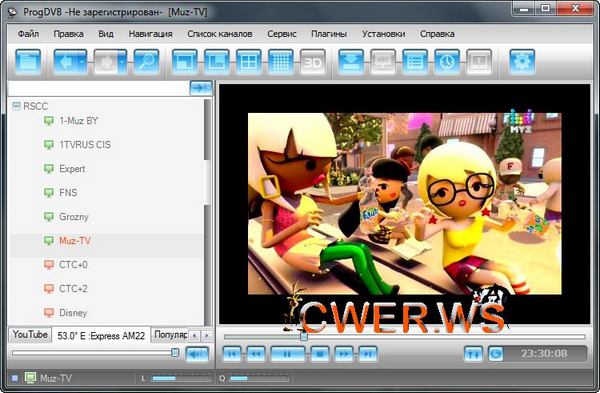The image size is (600, 393).
Task: Click the arrow button beside search field
Action: (201, 88)
